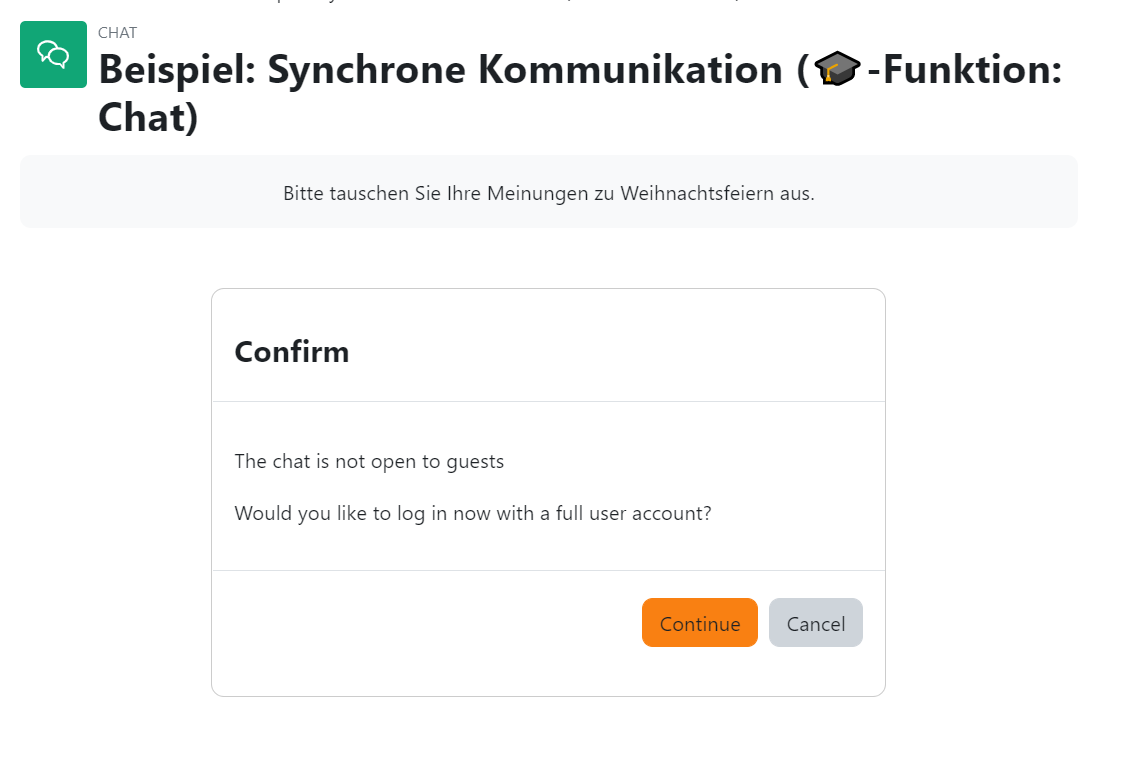
Task: Click "-Funktion:" in the heading
Action: [x=965, y=70]
